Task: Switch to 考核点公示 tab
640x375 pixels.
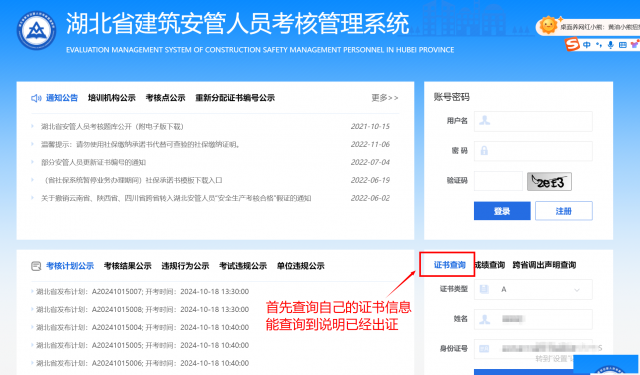Action: pos(165,98)
